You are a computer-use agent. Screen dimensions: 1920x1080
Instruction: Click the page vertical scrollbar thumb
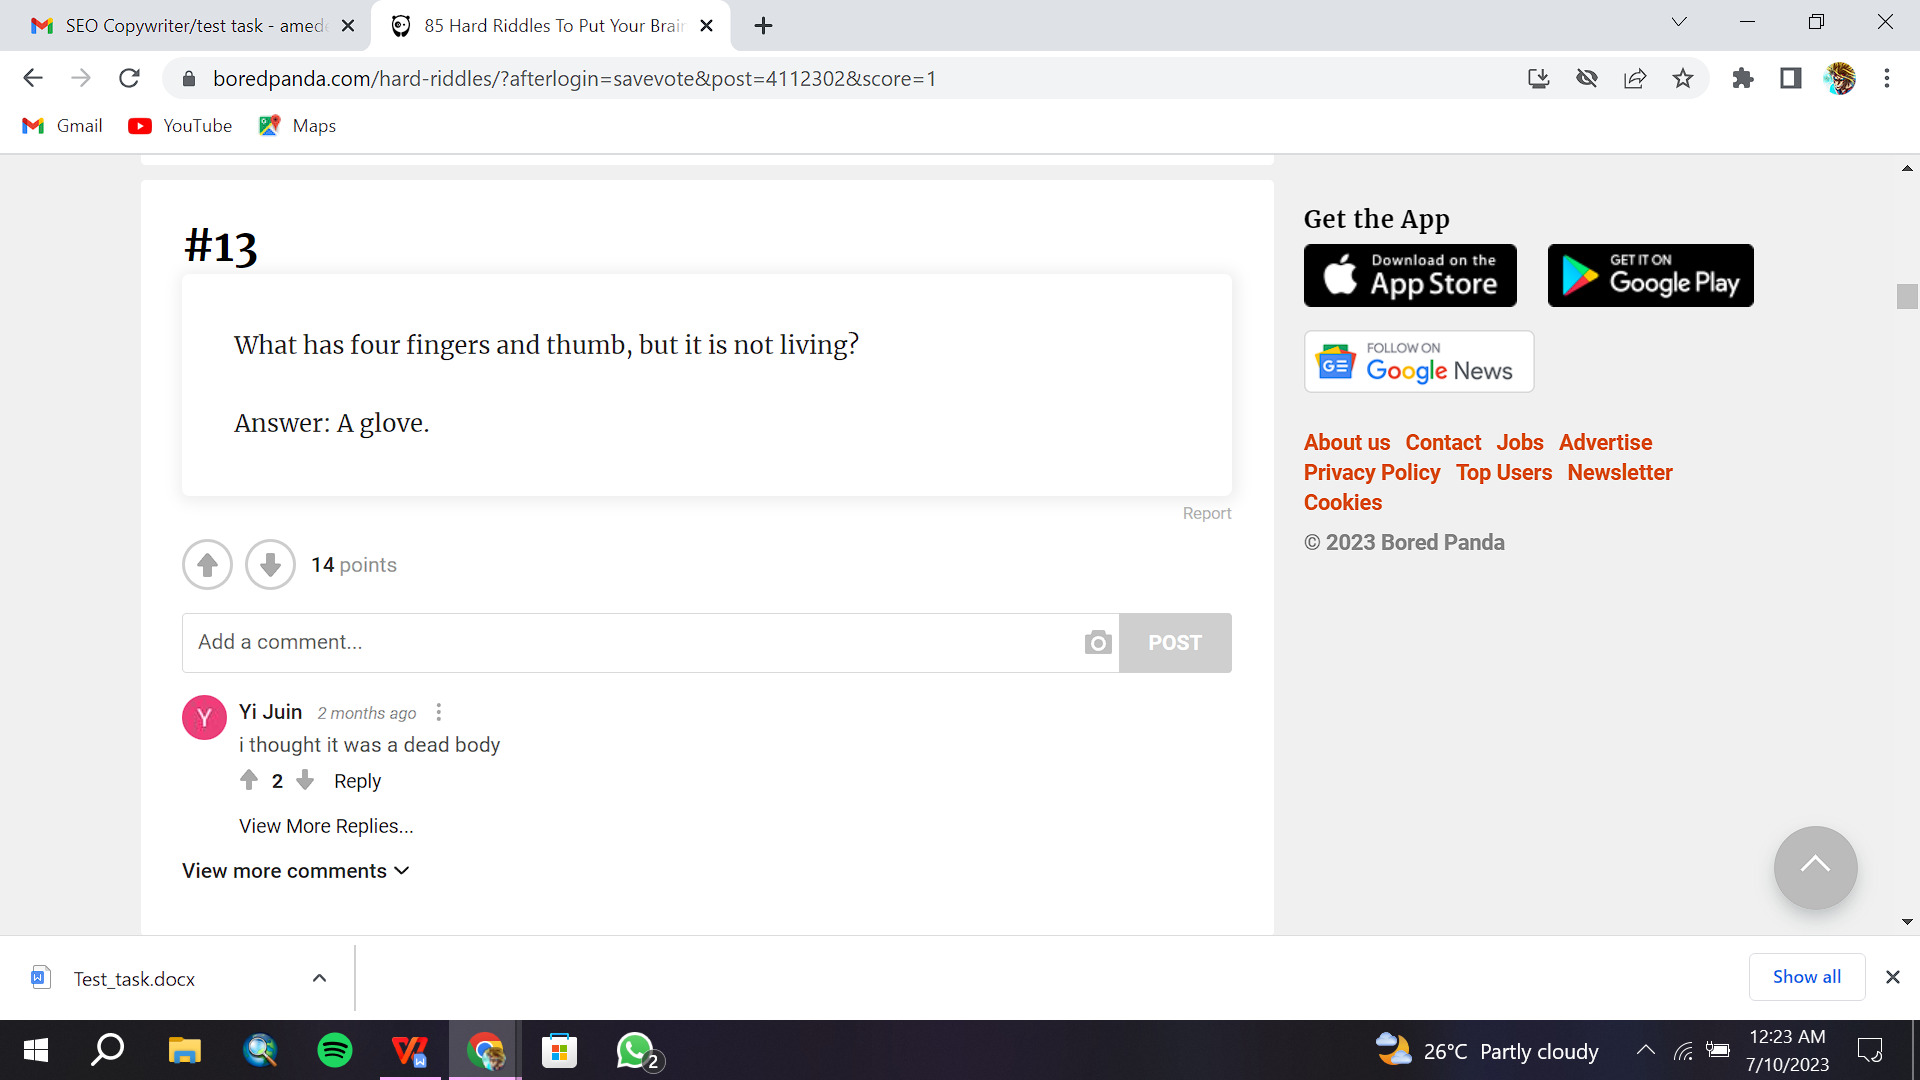(x=1907, y=297)
